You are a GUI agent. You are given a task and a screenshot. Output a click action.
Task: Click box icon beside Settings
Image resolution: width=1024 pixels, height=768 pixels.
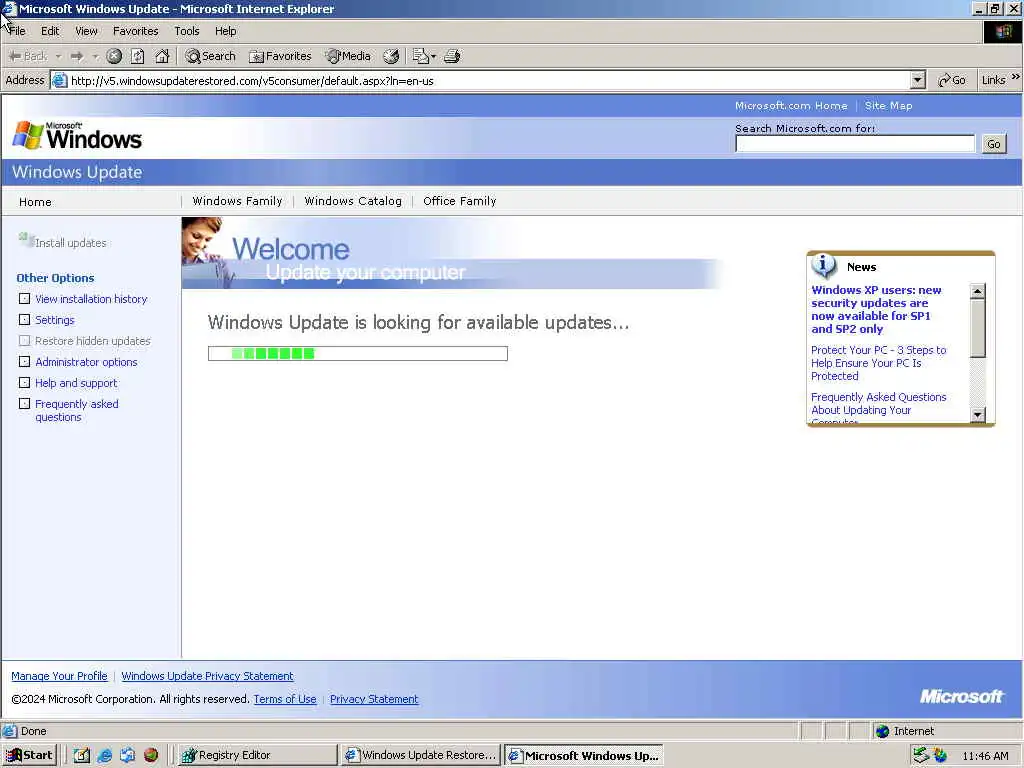[x=24, y=319]
